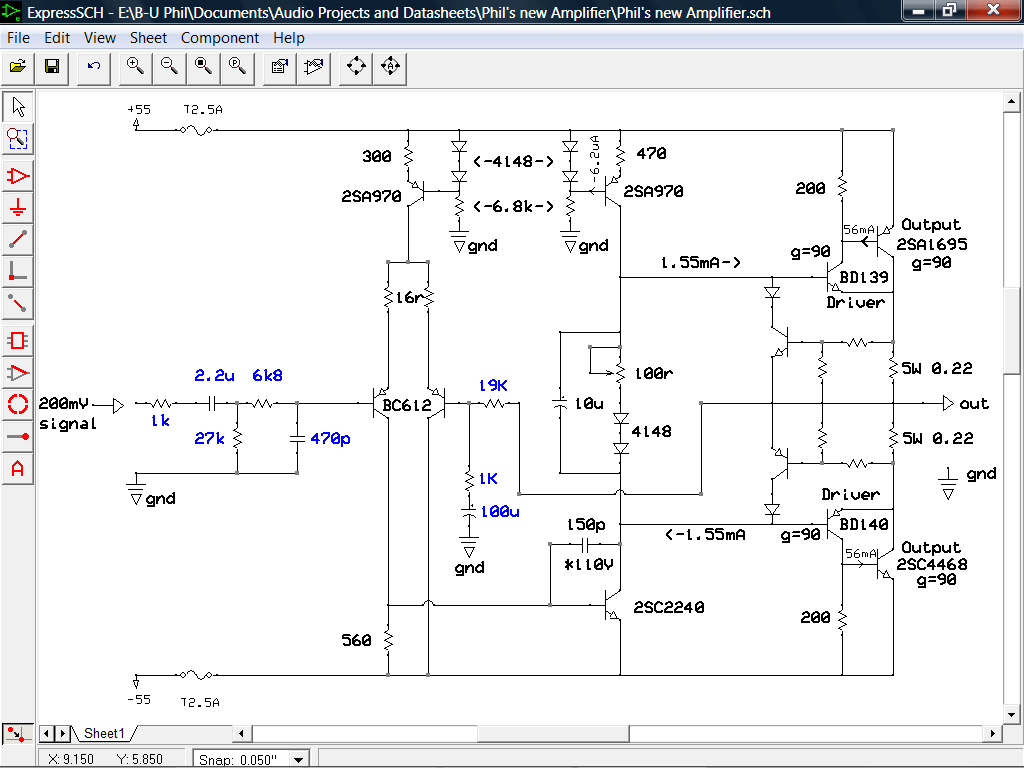Screen dimensions: 1024x768
Task: Open the Sheet menu
Action: [x=148, y=38]
